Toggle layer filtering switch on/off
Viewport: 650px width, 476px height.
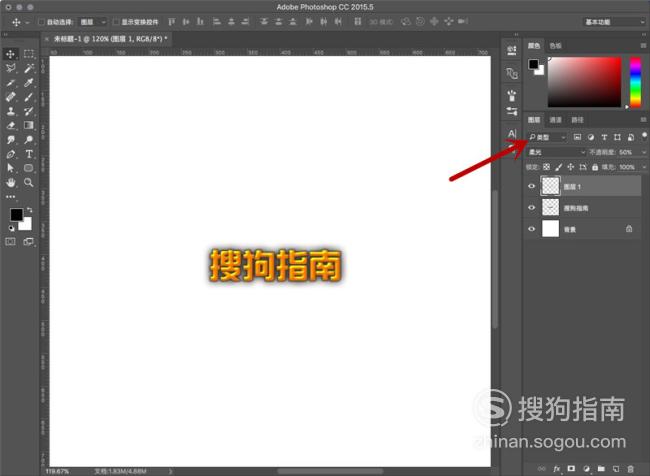pyautogui.click(x=644, y=136)
